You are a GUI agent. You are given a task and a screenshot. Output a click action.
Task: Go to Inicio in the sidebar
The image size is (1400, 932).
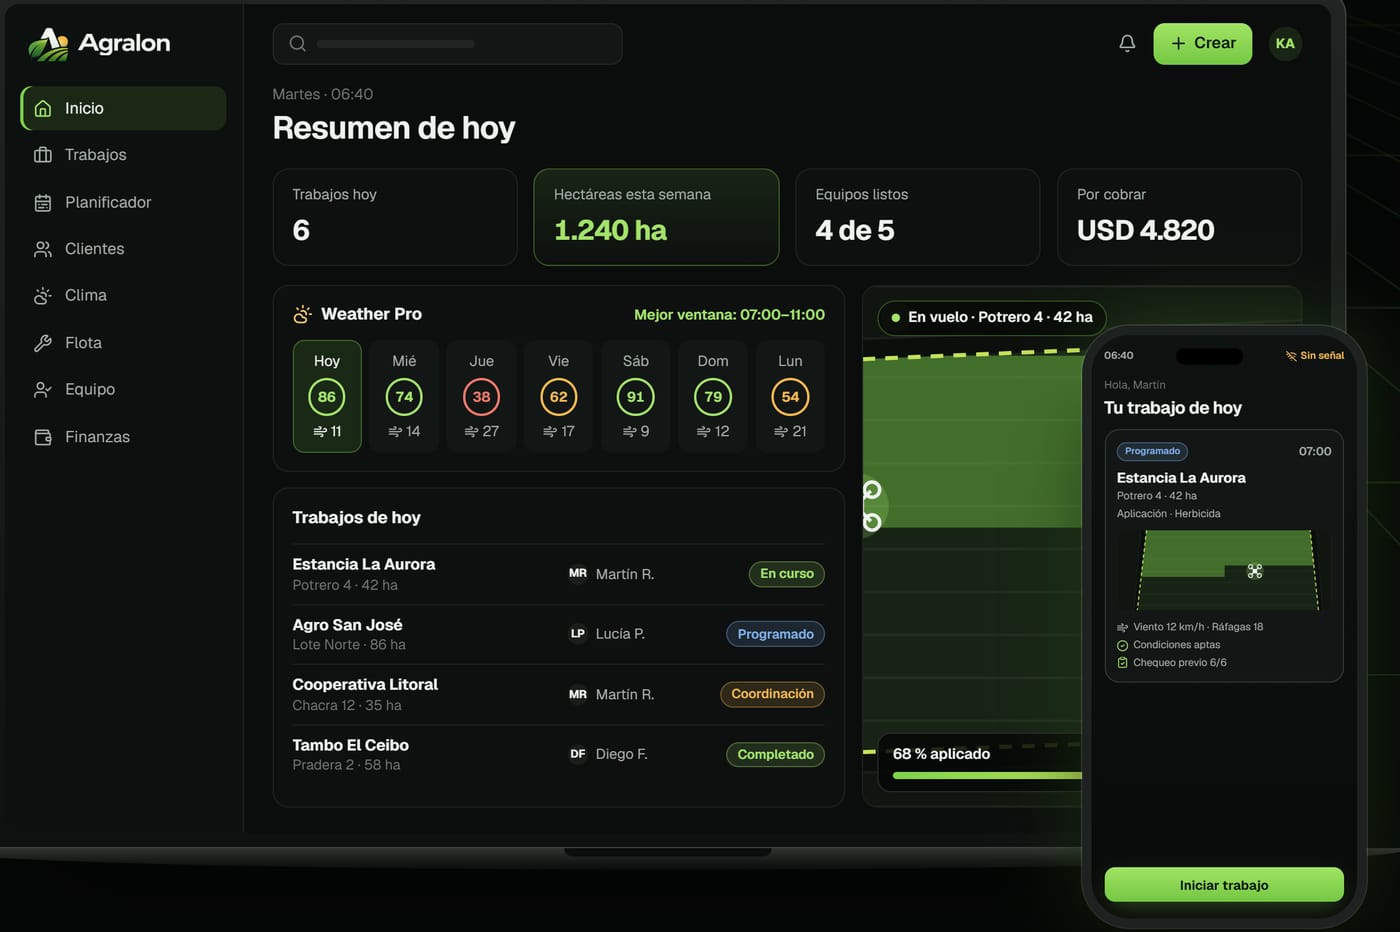[123, 108]
